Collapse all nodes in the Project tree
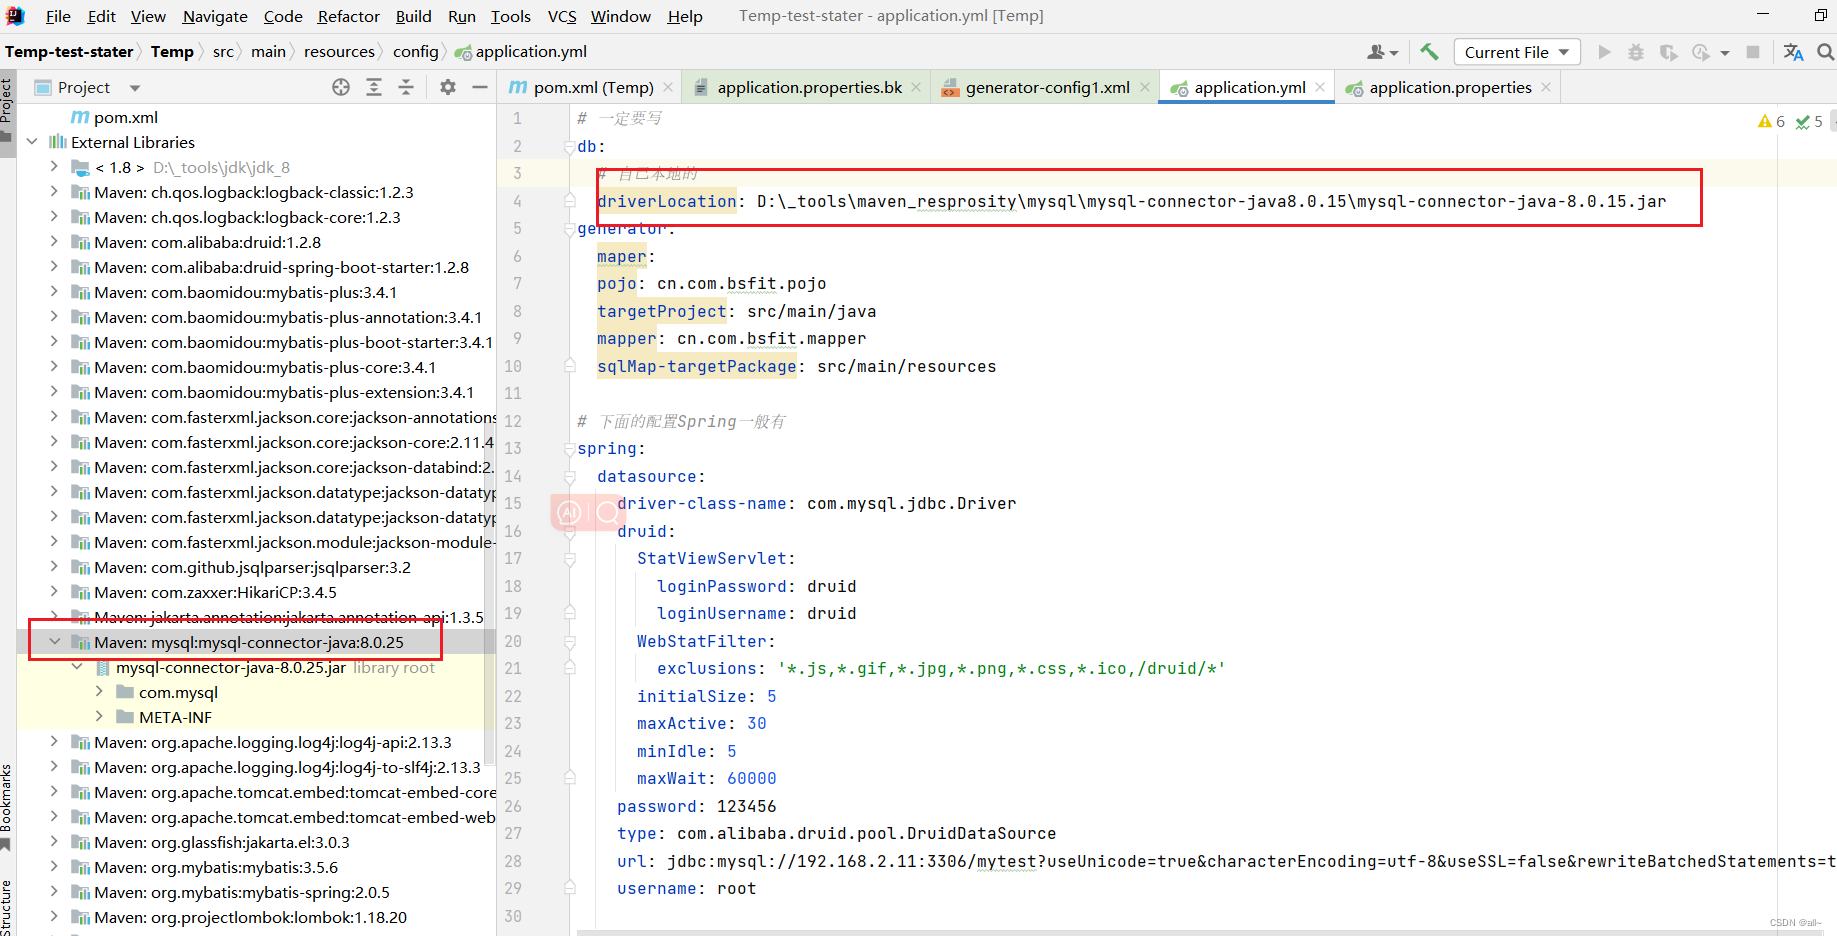 pos(406,87)
